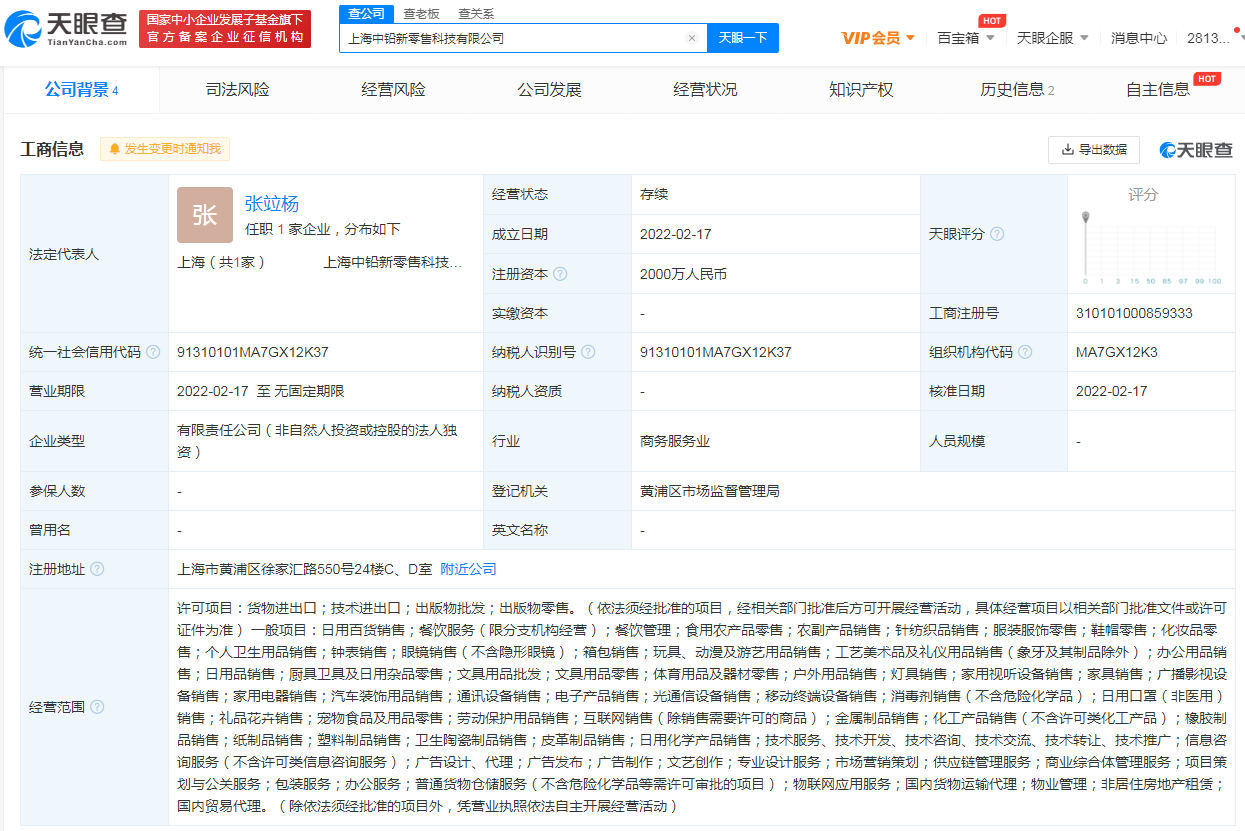Open the 司法风险 tab
Viewport: 1245px width, 831px height.
(237, 90)
